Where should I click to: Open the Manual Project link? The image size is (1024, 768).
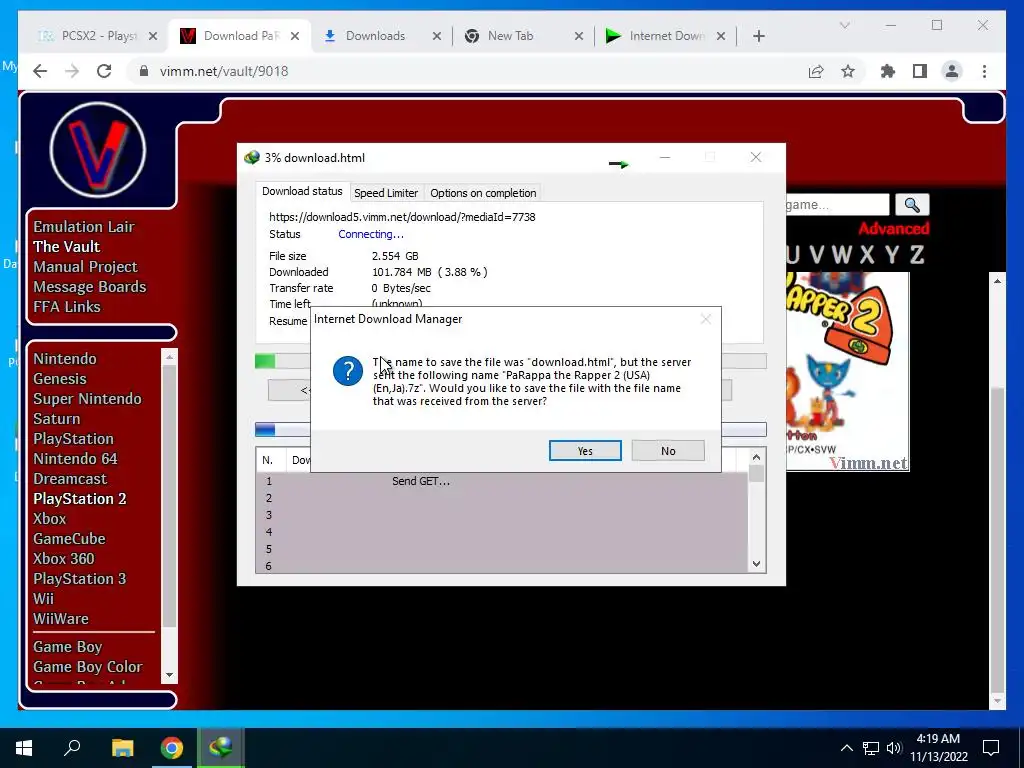pyautogui.click(x=86, y=266)
